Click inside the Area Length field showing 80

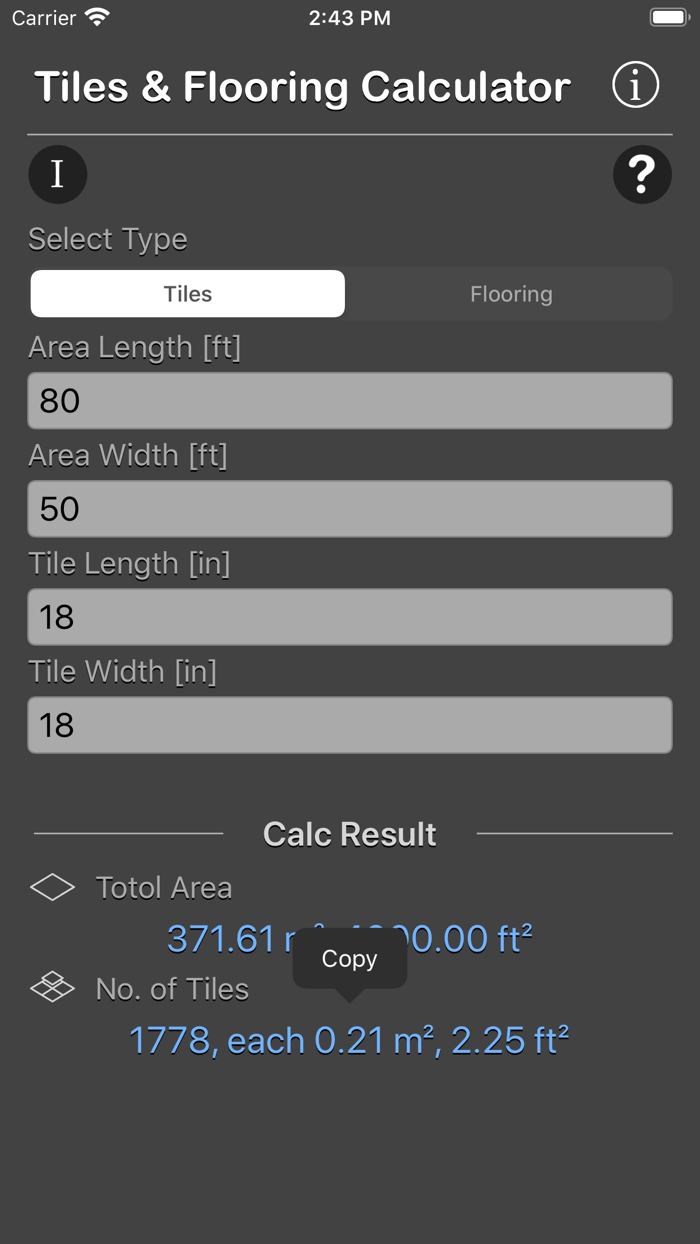click(350, 400)
